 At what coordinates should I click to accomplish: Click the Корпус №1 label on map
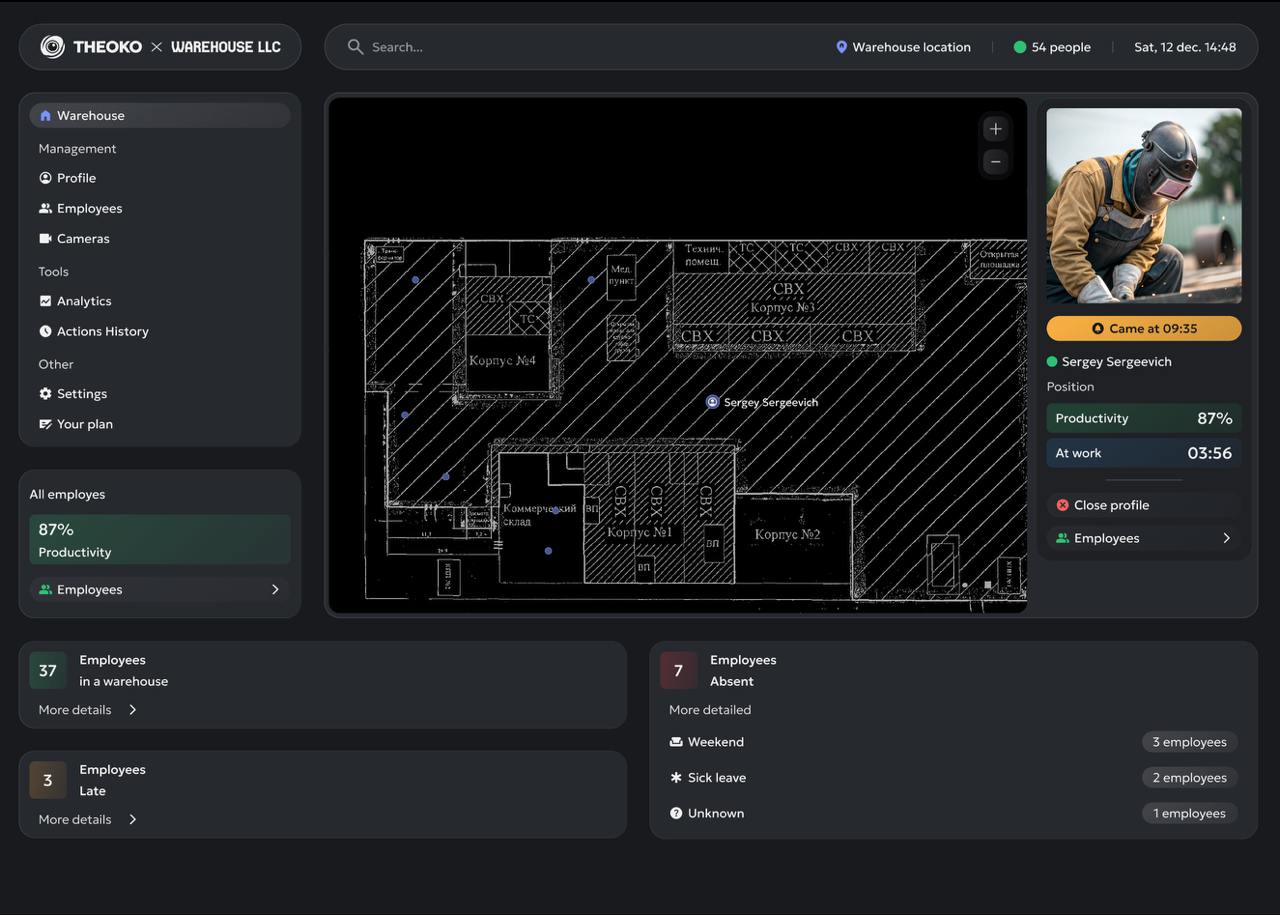coord(640,532)
